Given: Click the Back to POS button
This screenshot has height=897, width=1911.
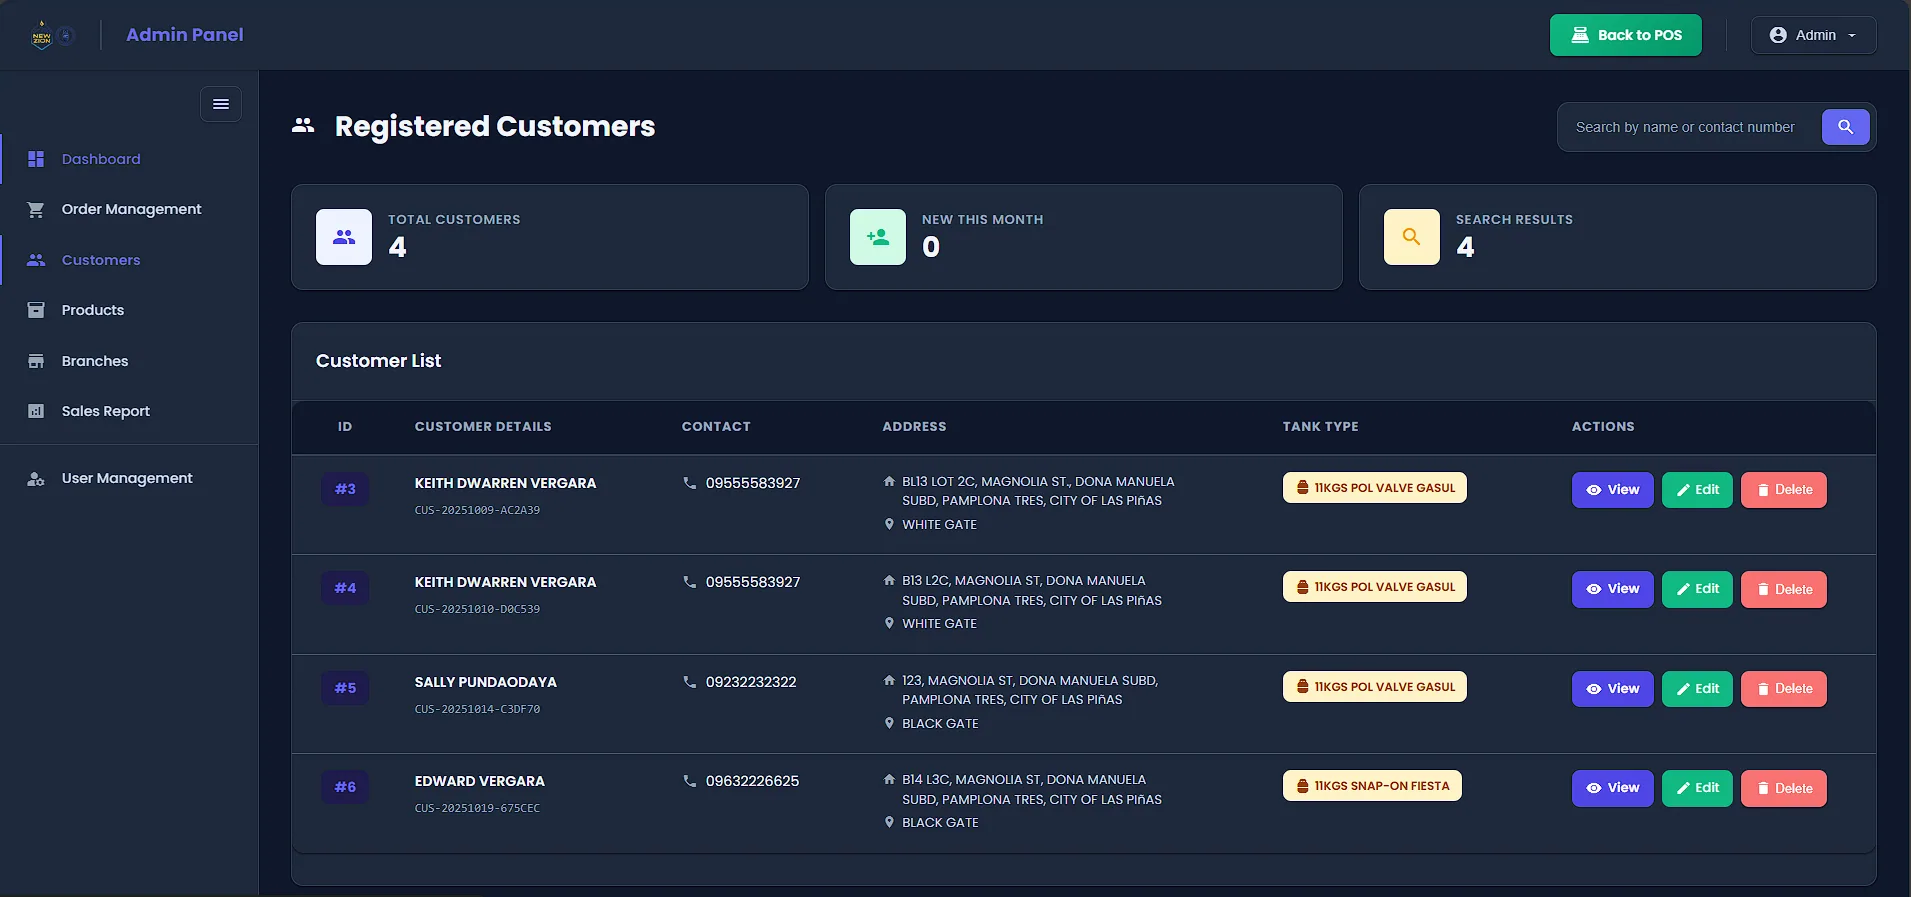Looking at the screenshot, I should click(1625, 35).
